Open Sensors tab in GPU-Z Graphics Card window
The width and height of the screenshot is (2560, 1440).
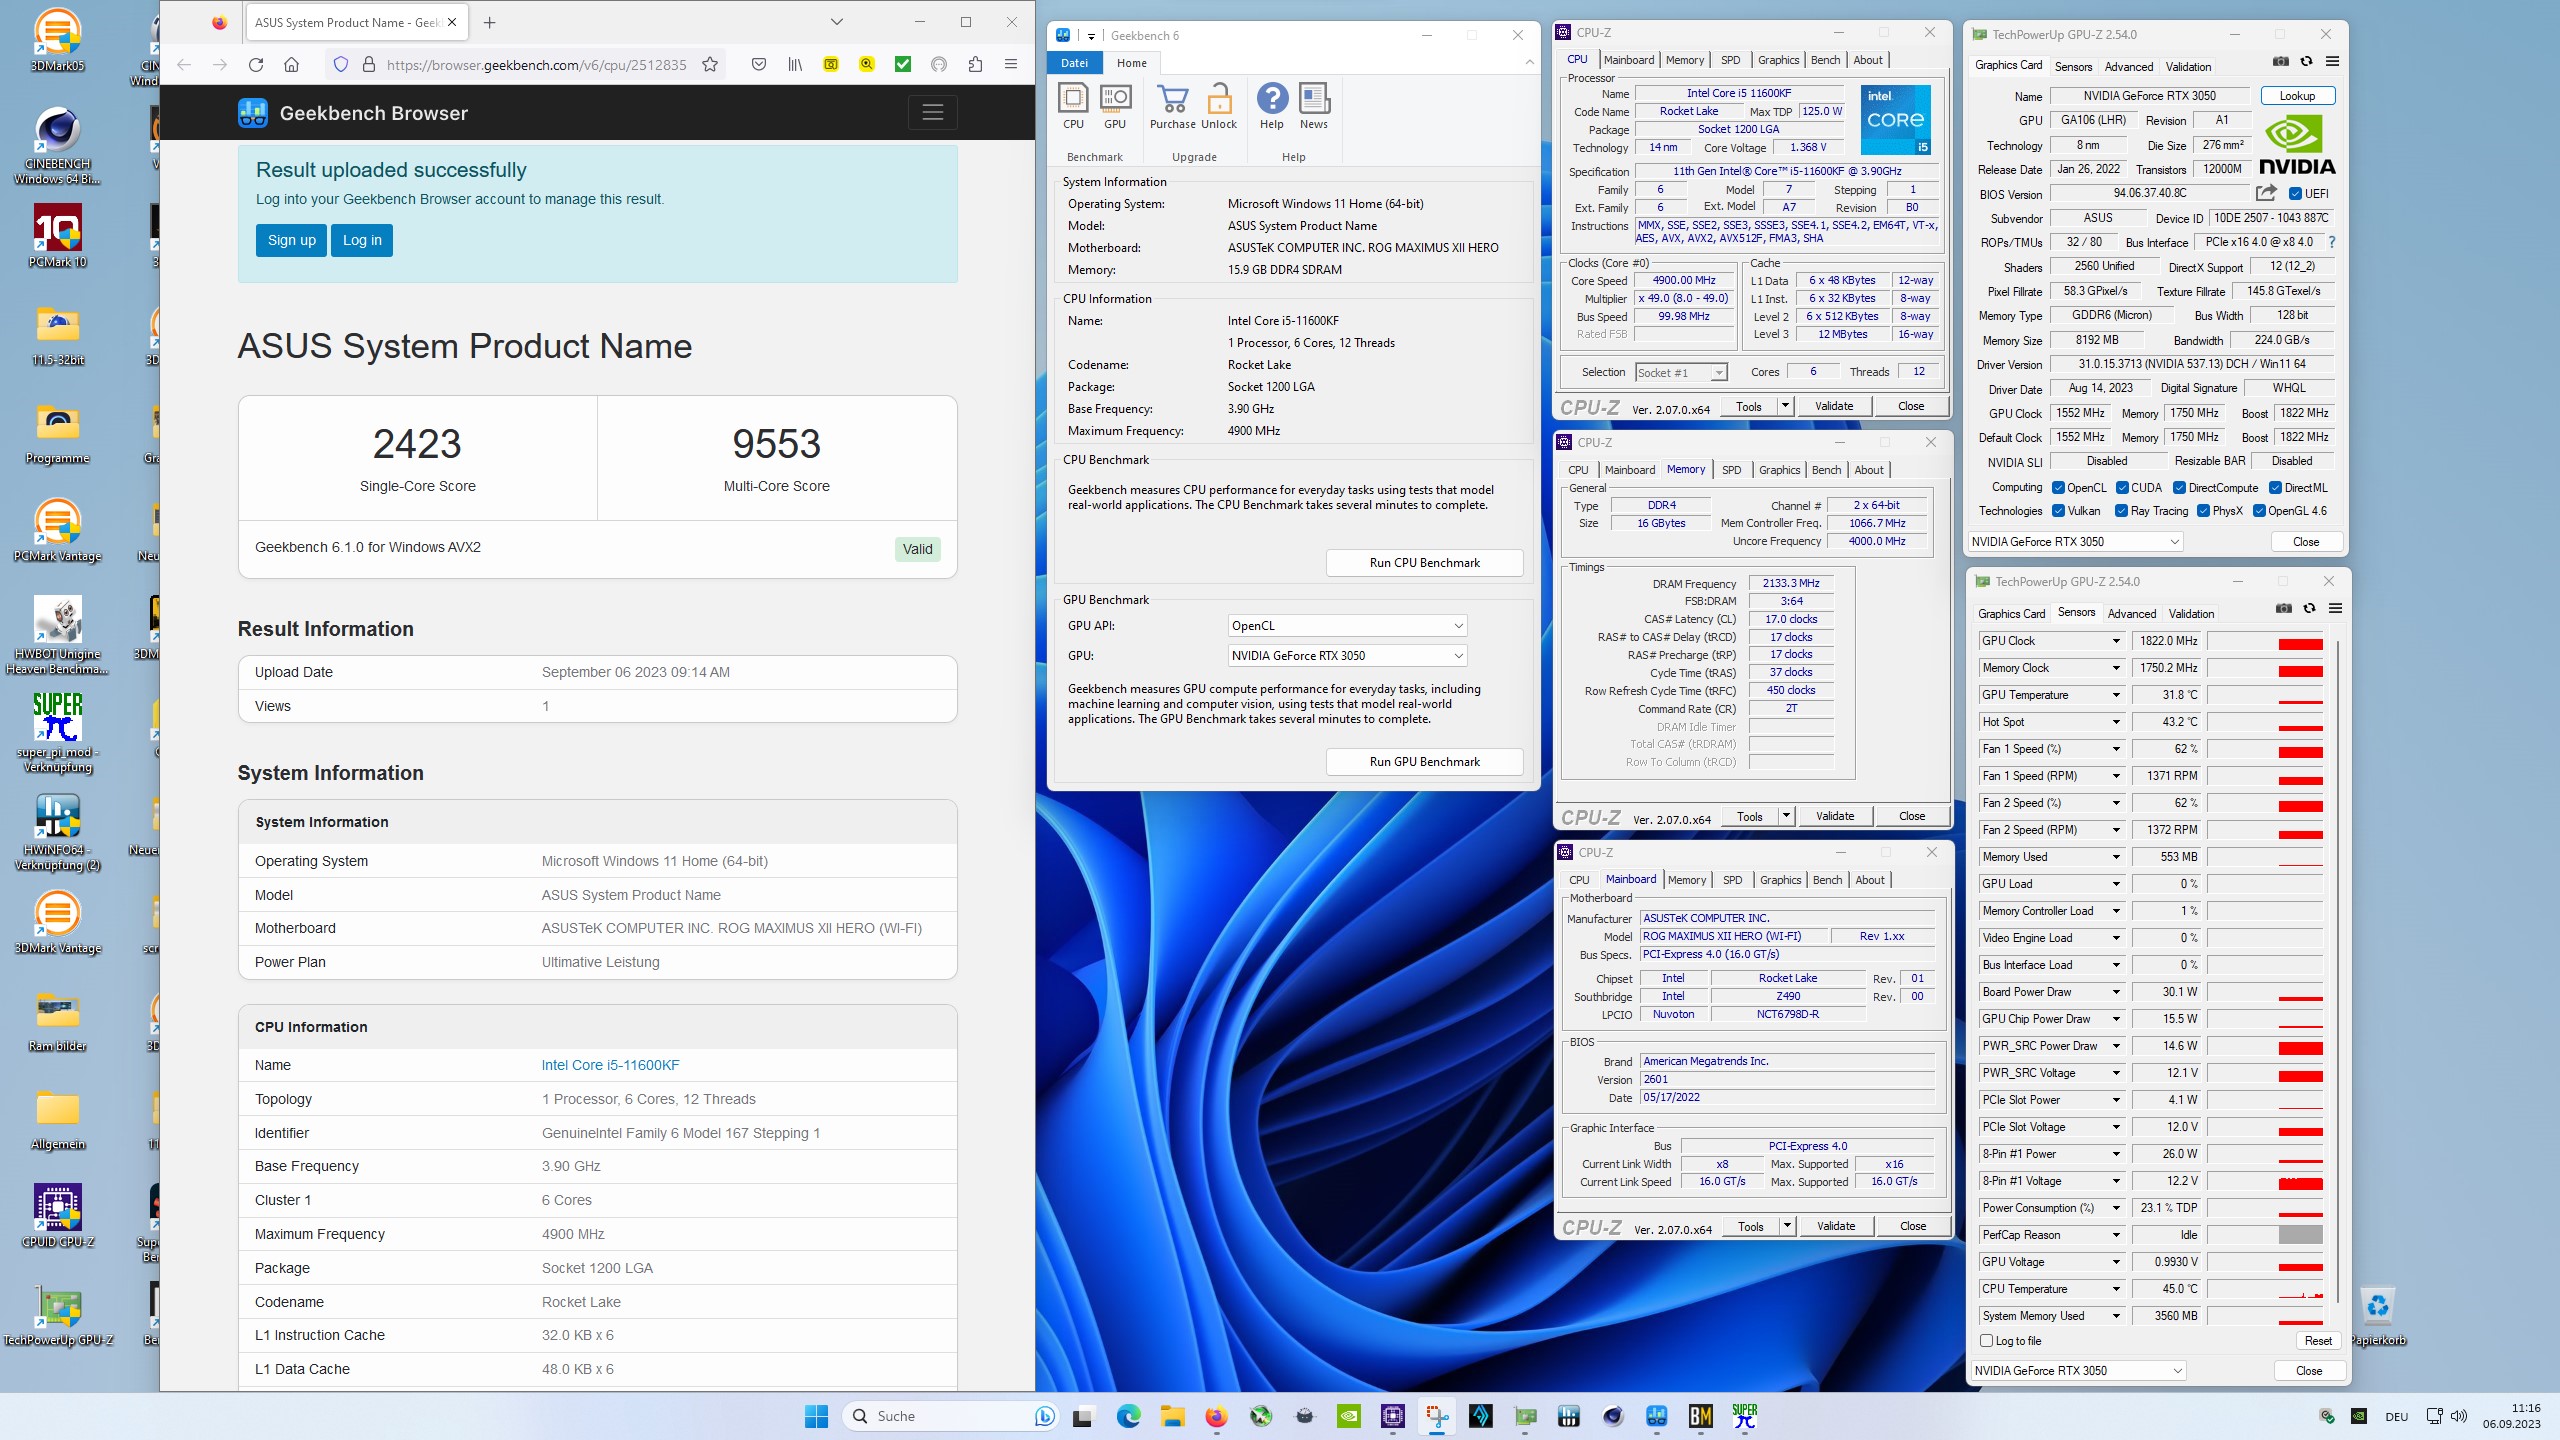[x=2073, y=67]
